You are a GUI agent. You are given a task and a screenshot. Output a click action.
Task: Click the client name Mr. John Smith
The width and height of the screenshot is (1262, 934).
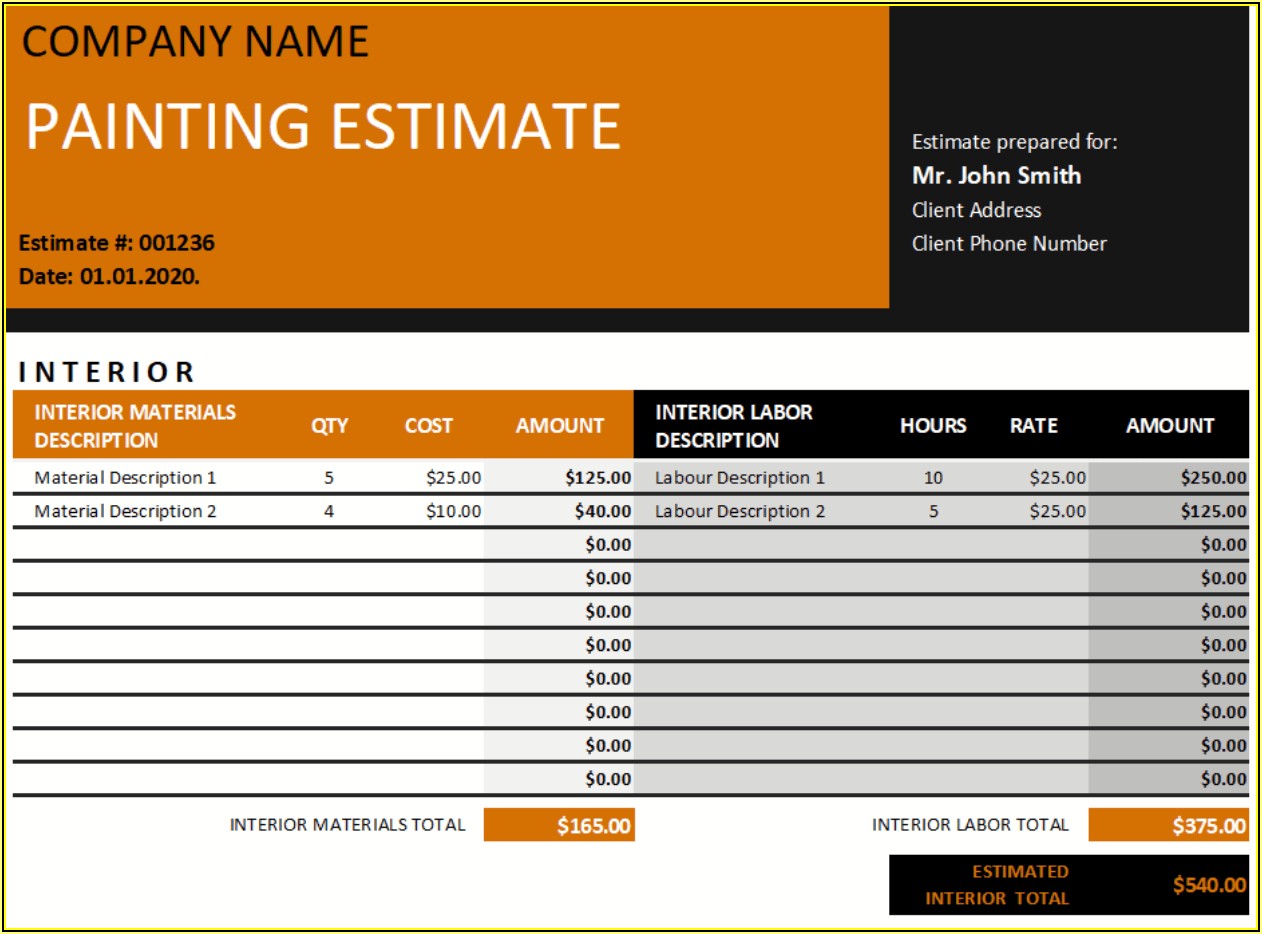point(996,176)
